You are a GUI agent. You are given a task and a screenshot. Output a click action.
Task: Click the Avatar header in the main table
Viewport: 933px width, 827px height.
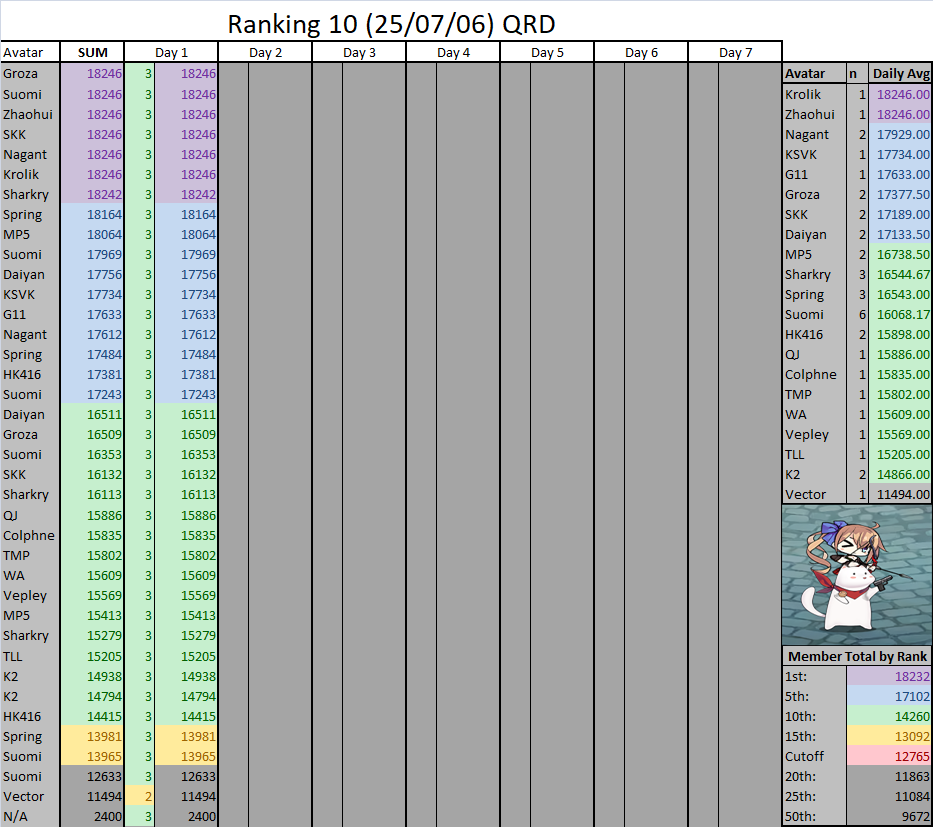[30, 52]
